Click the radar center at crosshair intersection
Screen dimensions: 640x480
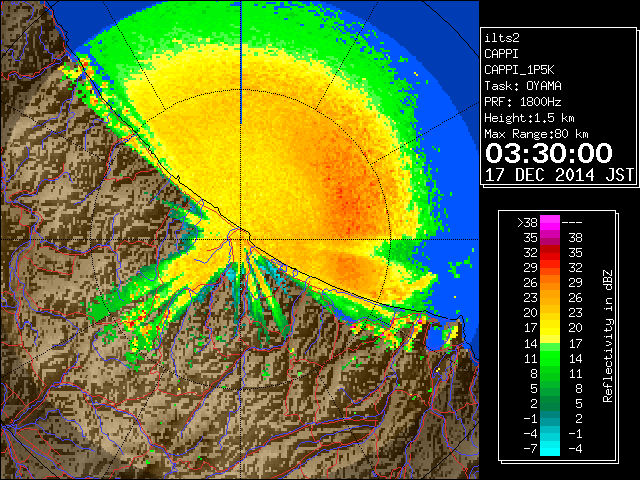pyautogui.click(x=241, y=240)
